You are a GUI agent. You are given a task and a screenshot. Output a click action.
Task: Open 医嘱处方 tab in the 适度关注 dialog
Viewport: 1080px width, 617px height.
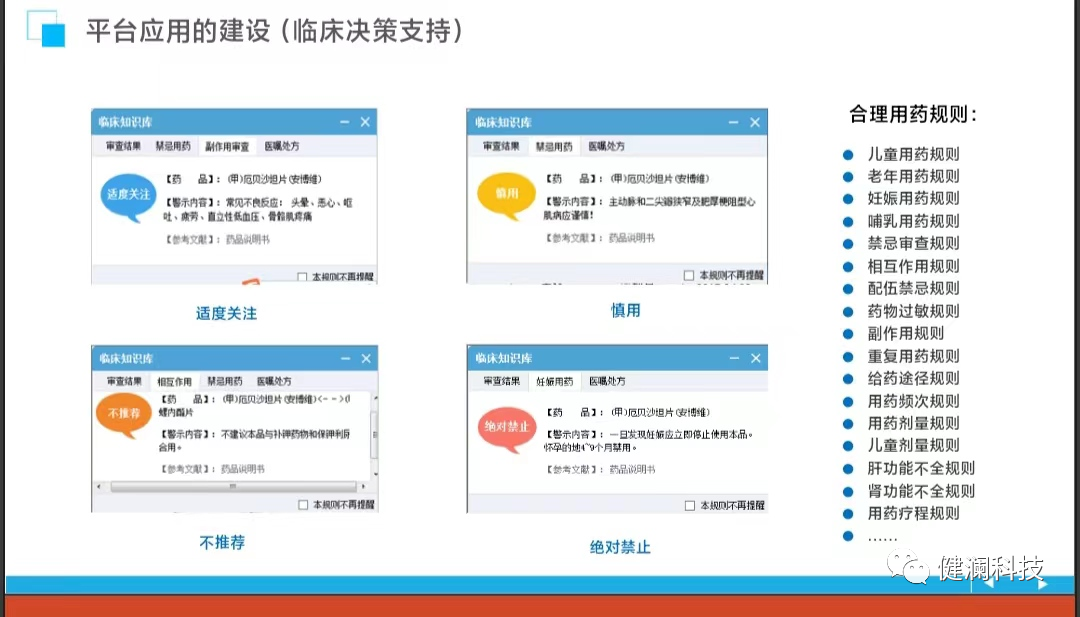281,146
